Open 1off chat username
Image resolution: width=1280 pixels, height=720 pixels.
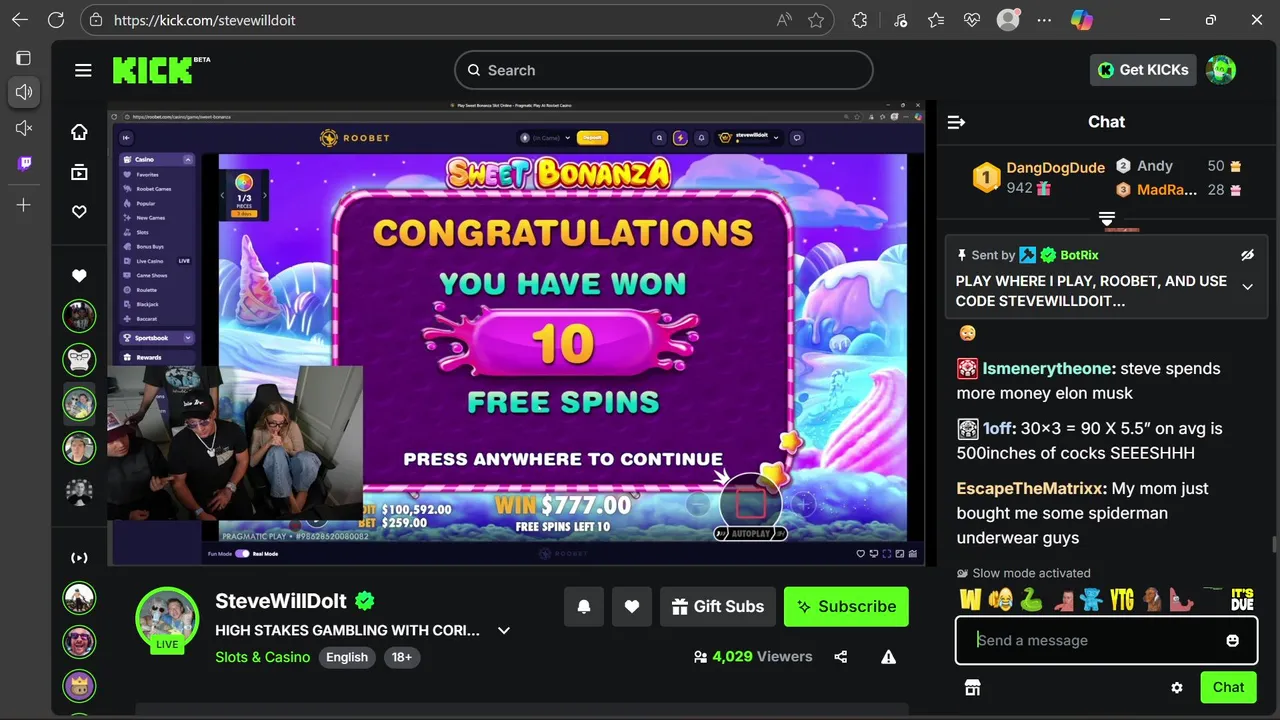click(x=996, y=429)
